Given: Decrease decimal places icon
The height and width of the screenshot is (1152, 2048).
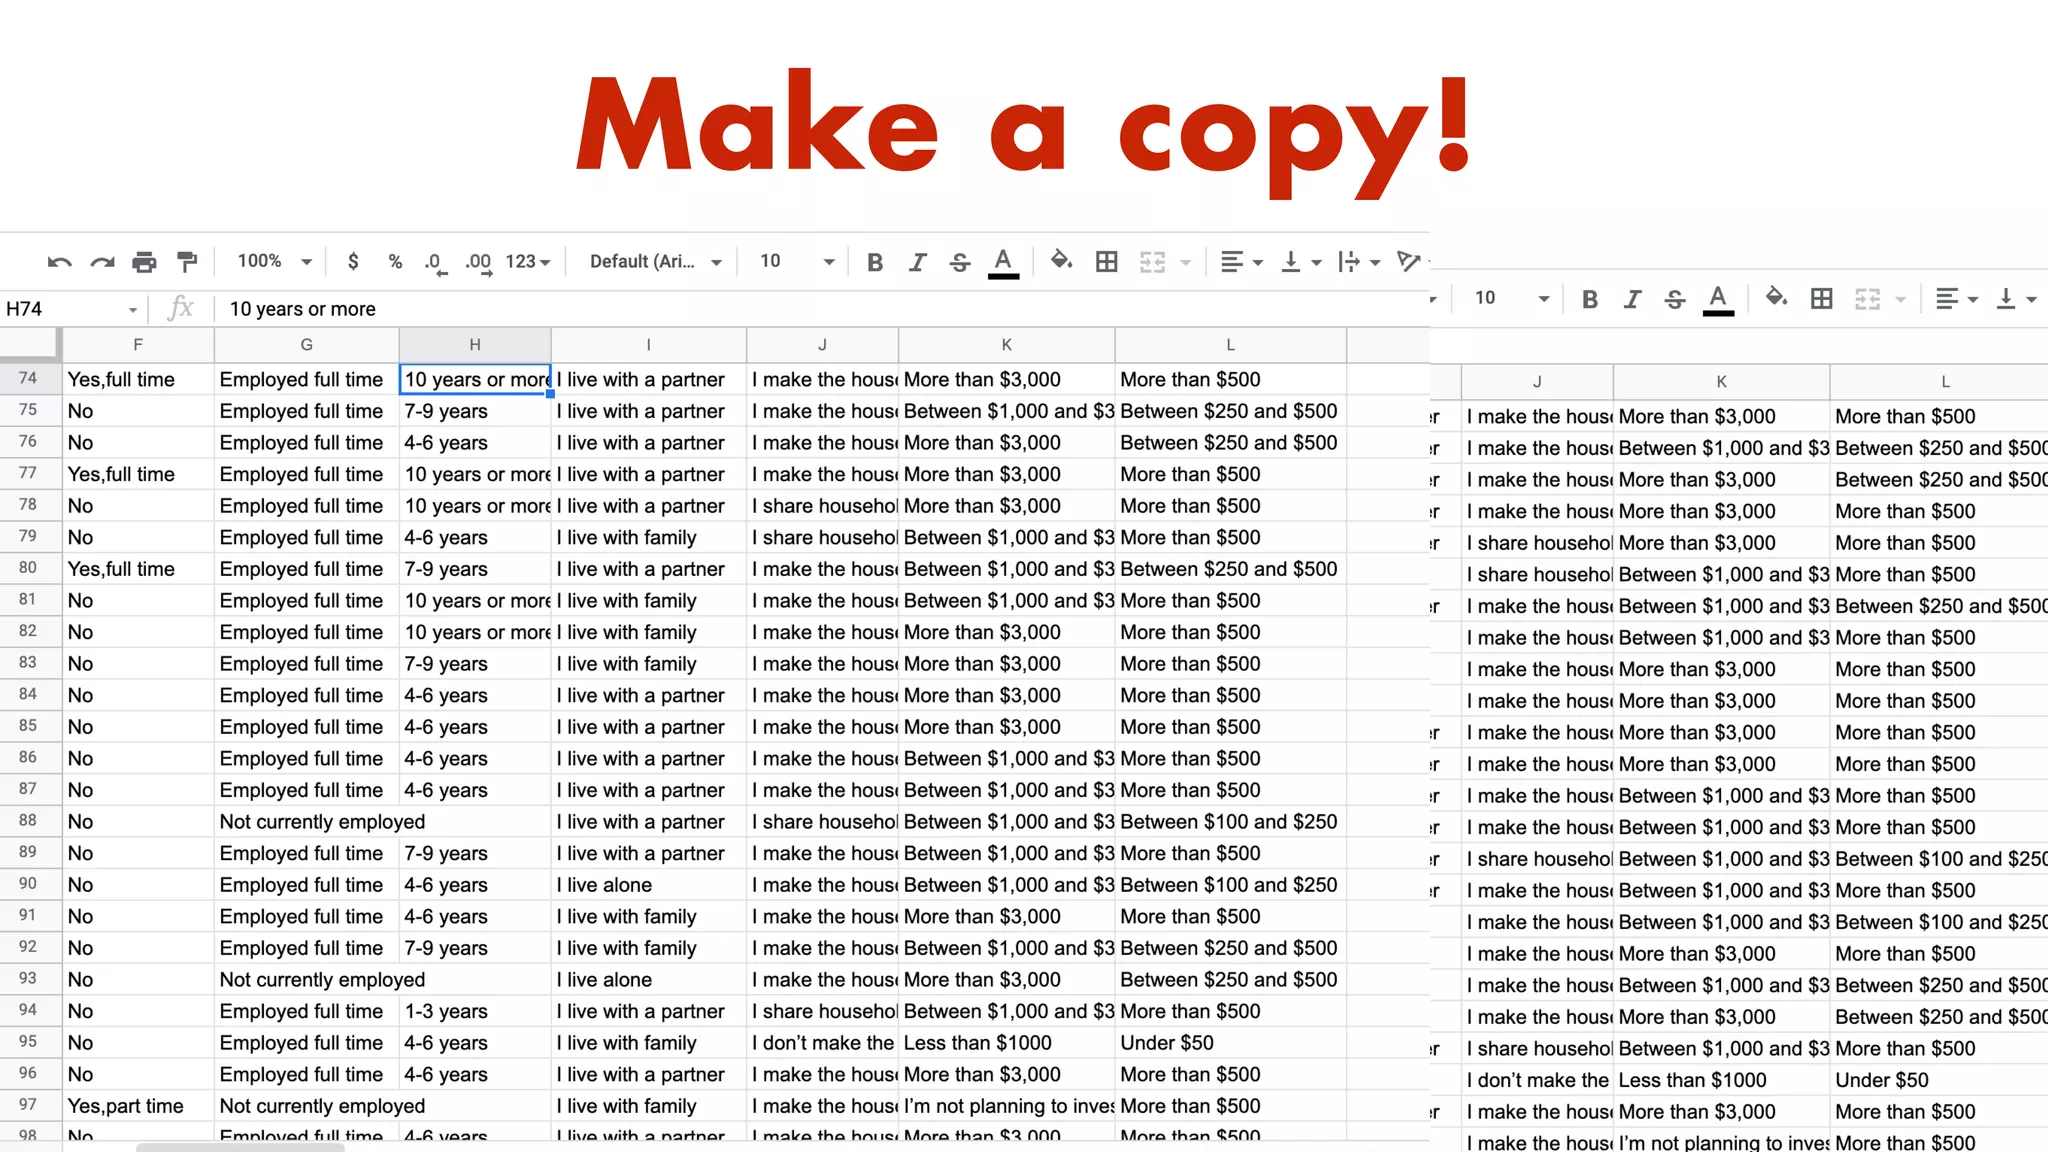Looking at the screenshot, I should click(434, 263).
